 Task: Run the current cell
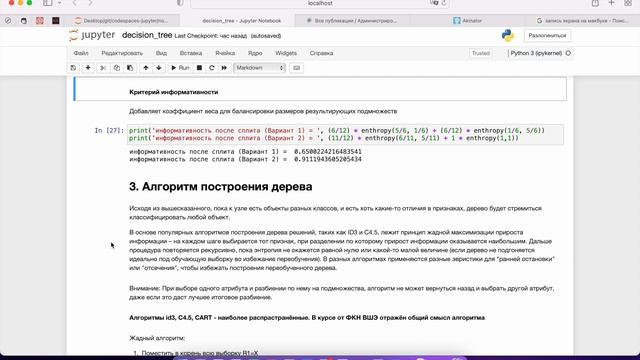coord(180,68)
